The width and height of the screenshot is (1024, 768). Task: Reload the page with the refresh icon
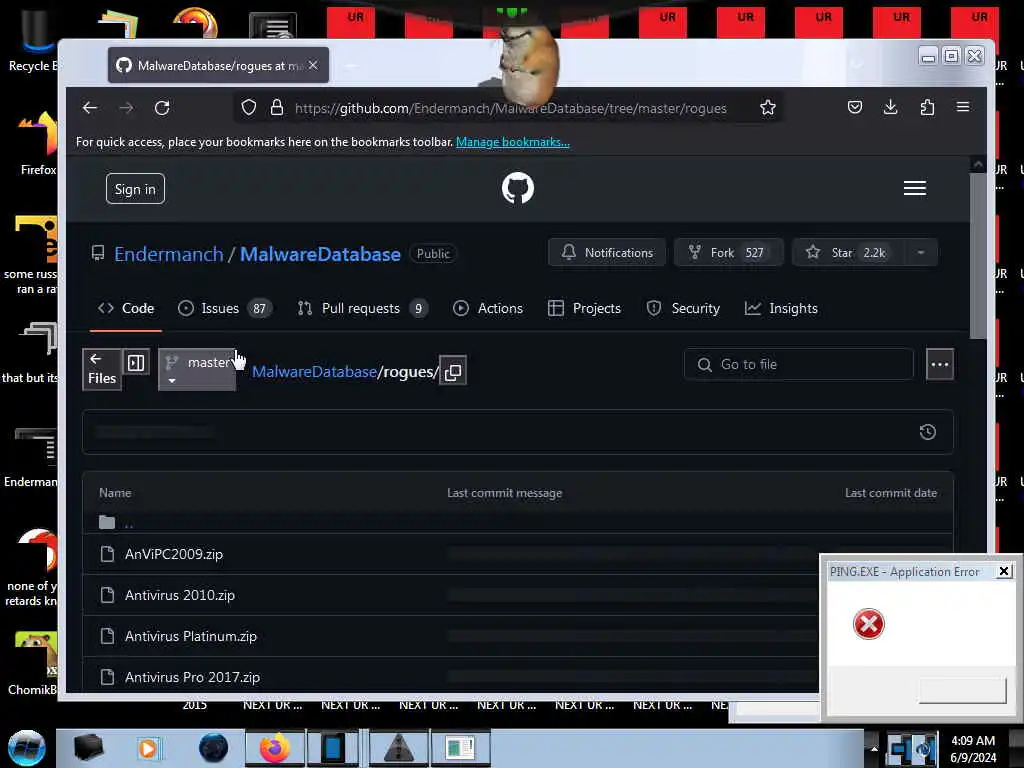pyautogui.click(x=162, y=108)
